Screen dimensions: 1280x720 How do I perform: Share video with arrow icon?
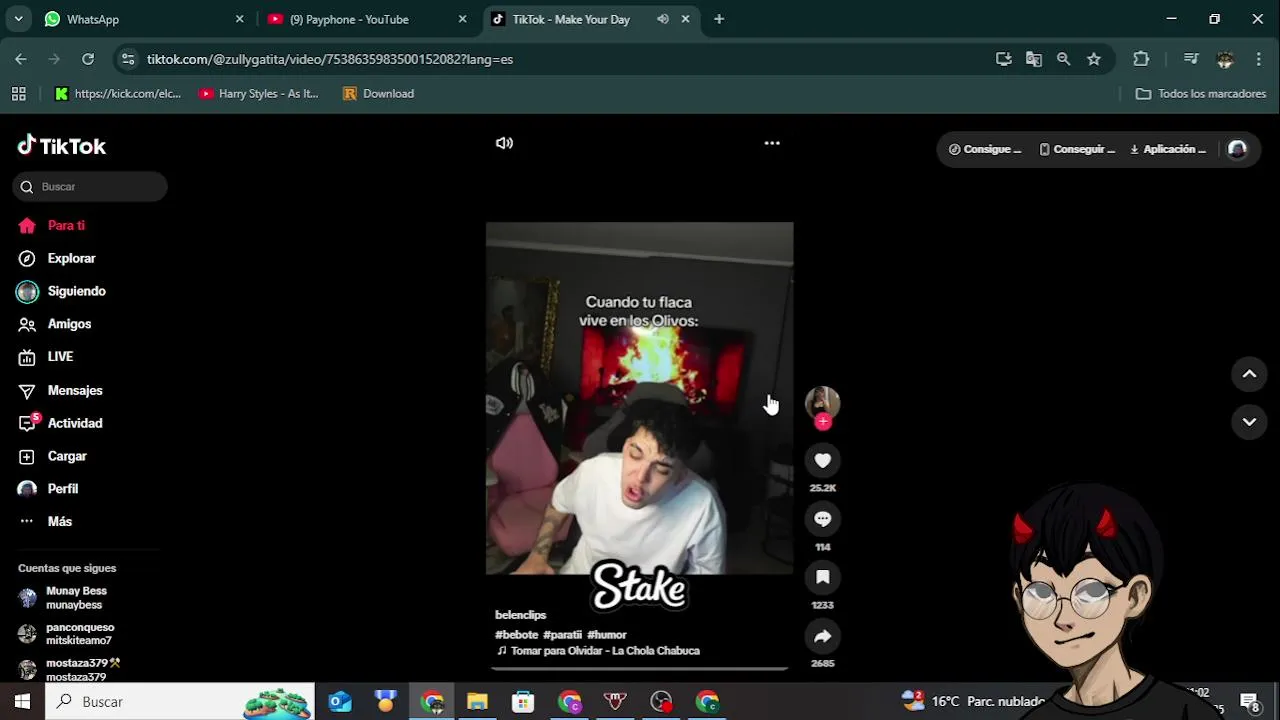click(822, 636)
